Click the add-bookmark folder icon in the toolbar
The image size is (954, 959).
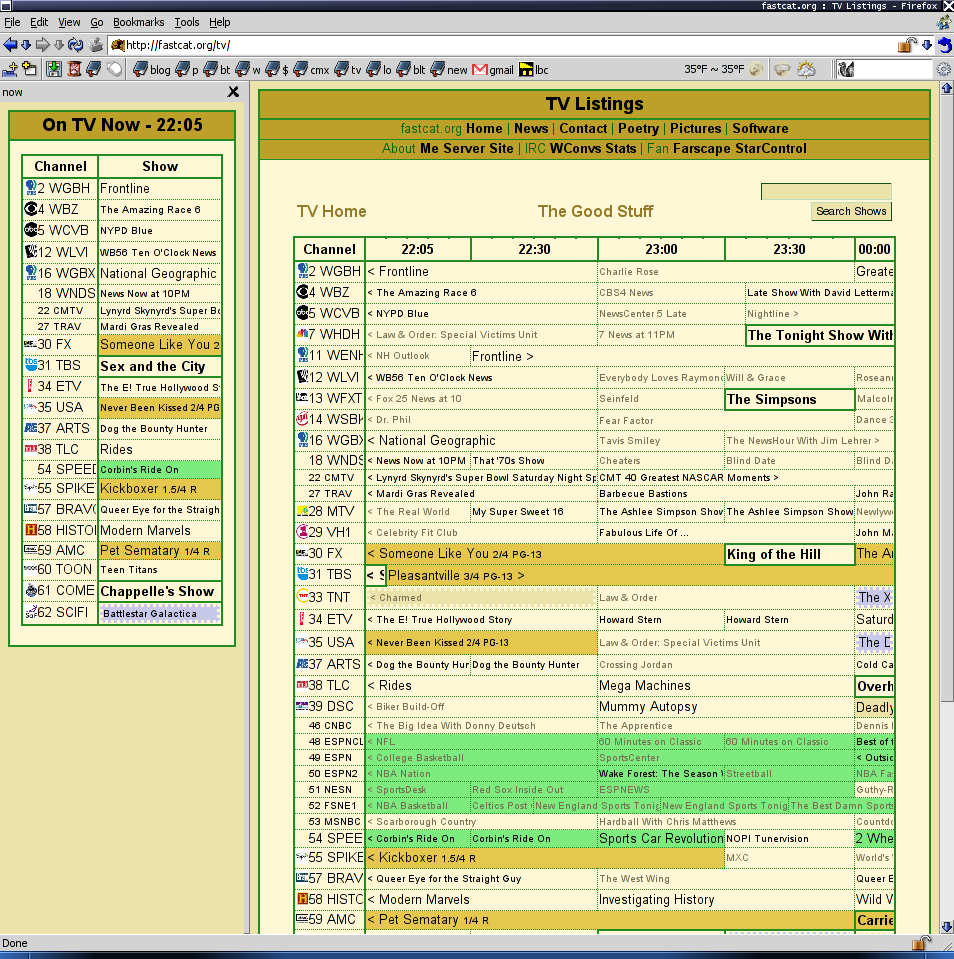click(10, 69)
